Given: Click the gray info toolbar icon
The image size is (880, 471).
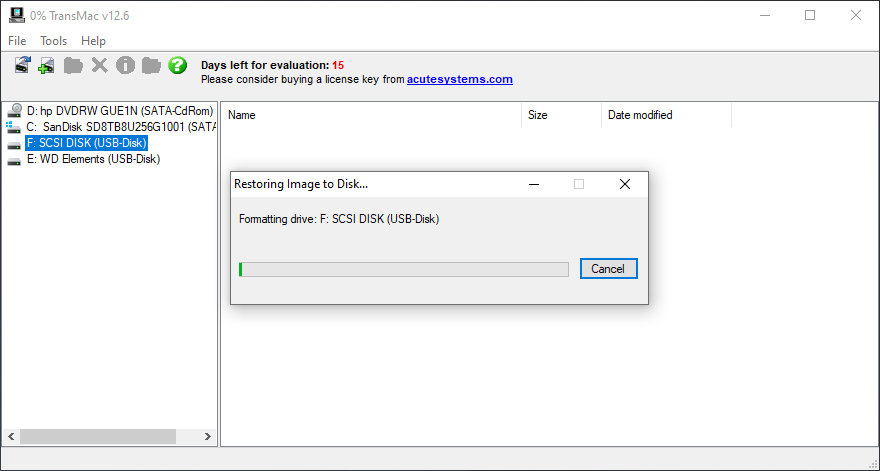Looking at the screenshot, I should click(125, 65).
